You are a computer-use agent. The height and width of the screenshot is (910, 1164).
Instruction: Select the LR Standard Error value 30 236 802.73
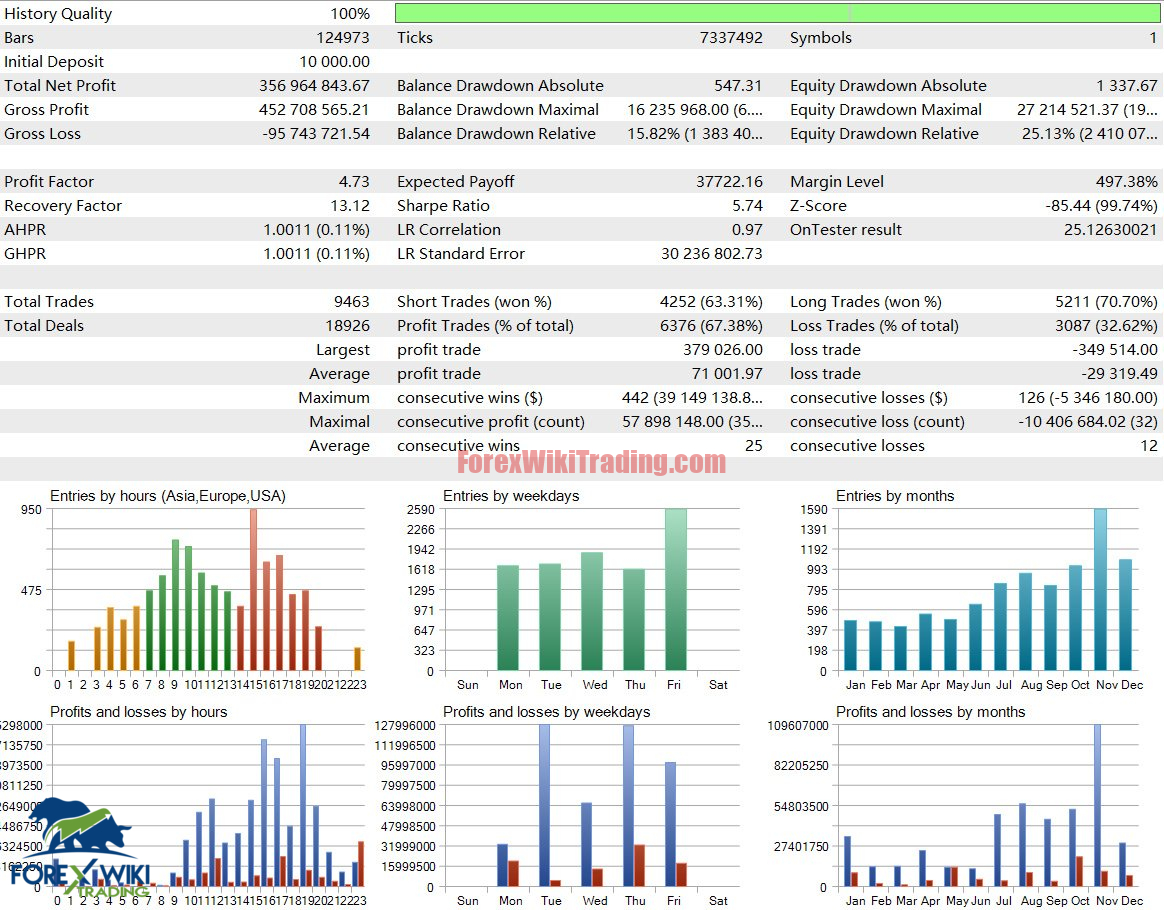[x=712, y=254]
